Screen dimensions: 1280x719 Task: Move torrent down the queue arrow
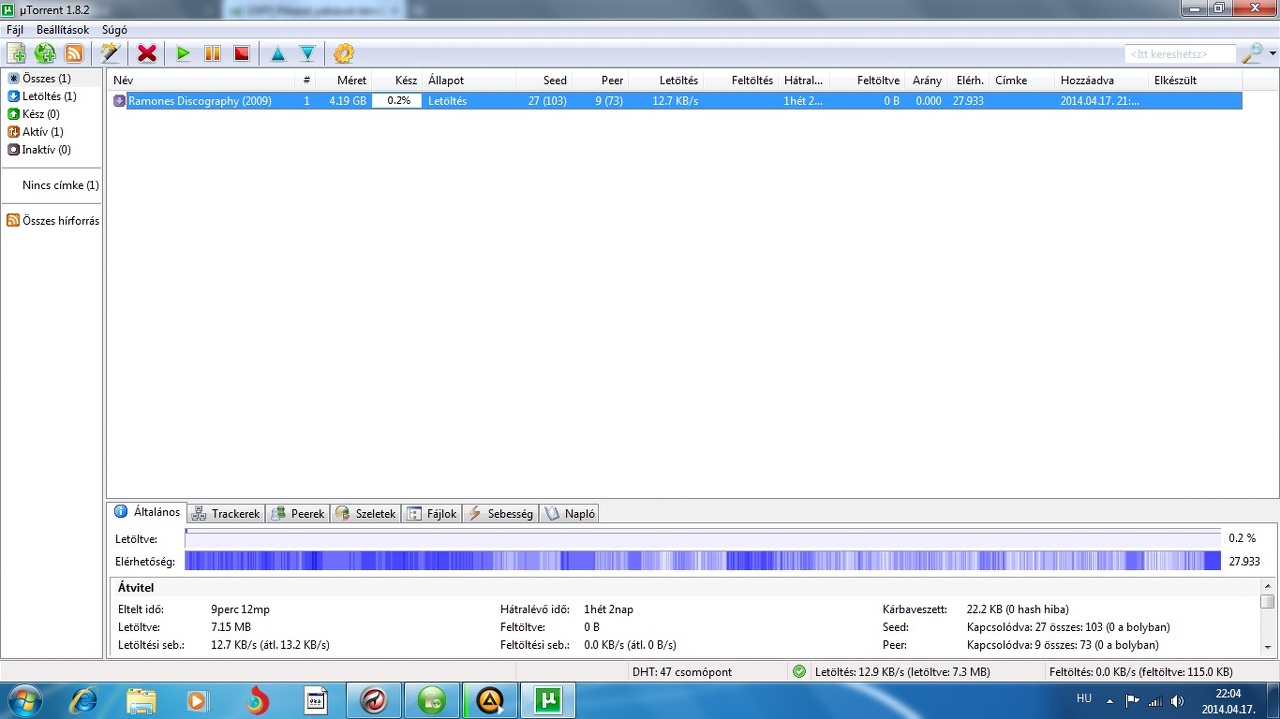coord(307,53)
